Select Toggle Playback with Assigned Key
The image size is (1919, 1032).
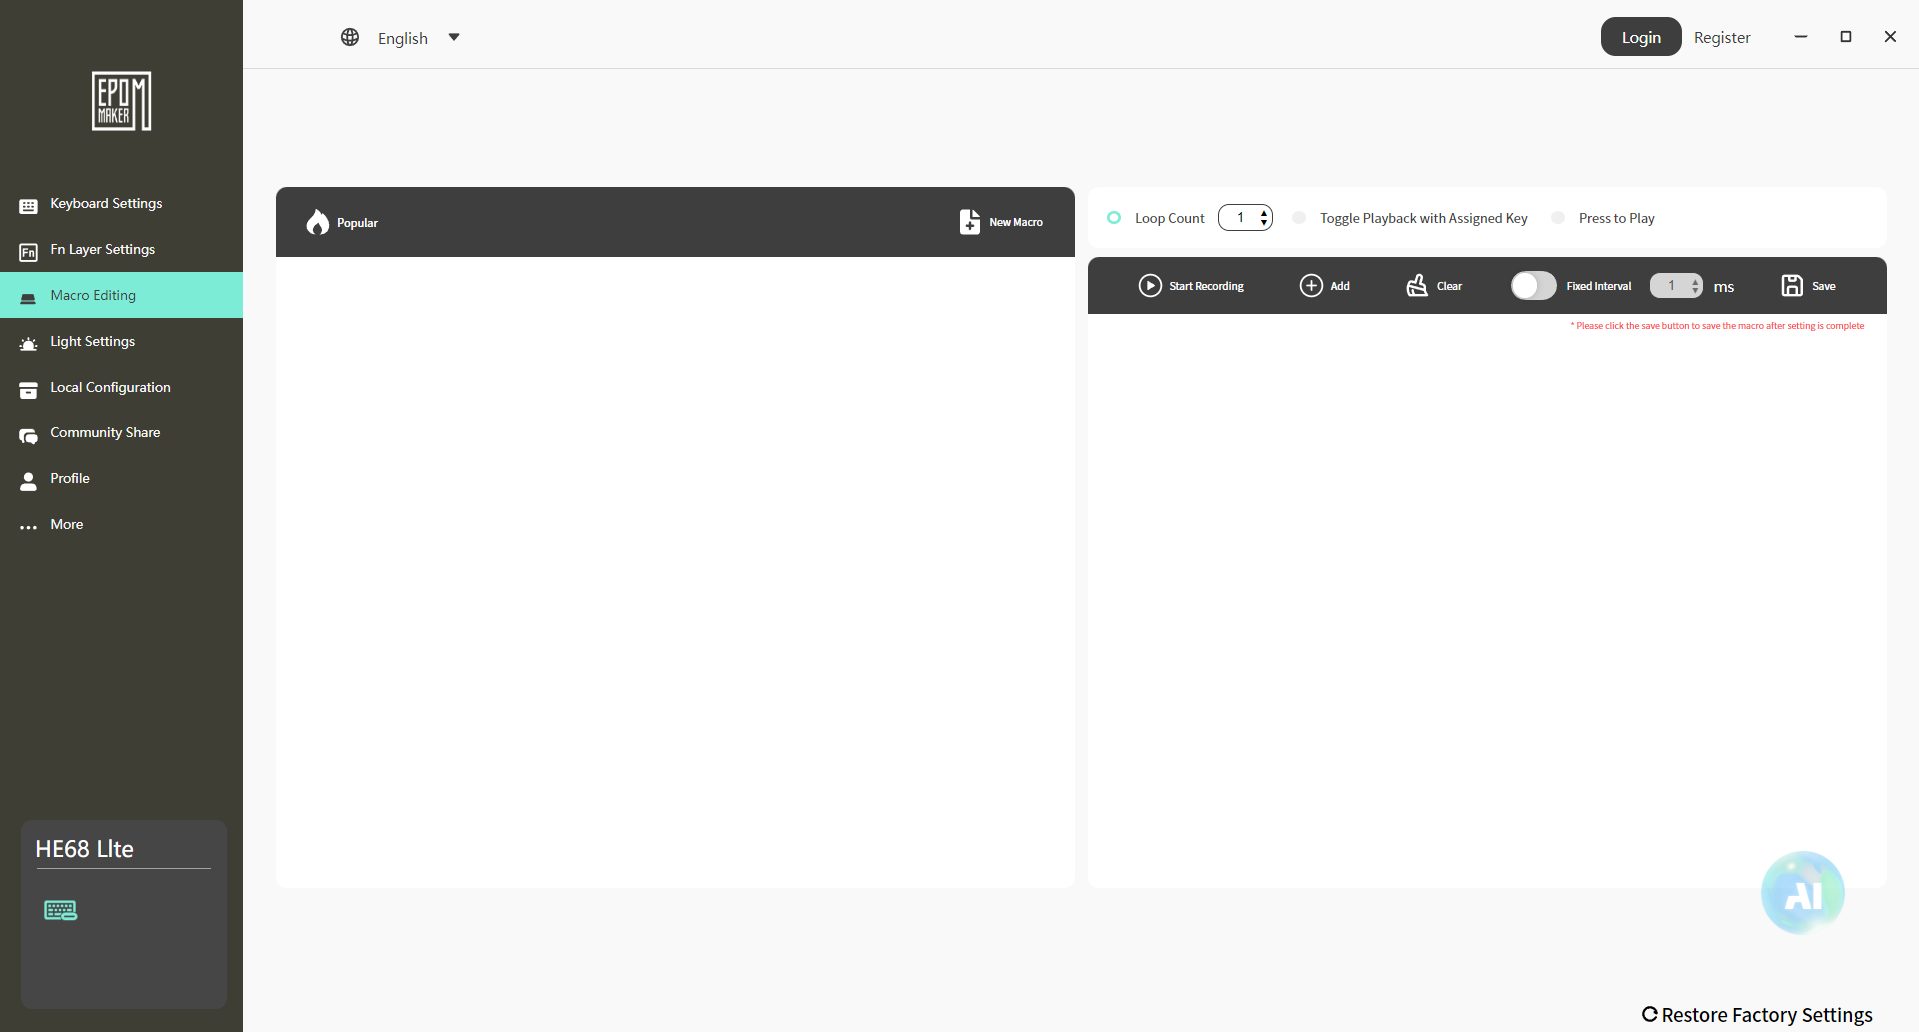pyautogui.click(x=1299, y=218)
